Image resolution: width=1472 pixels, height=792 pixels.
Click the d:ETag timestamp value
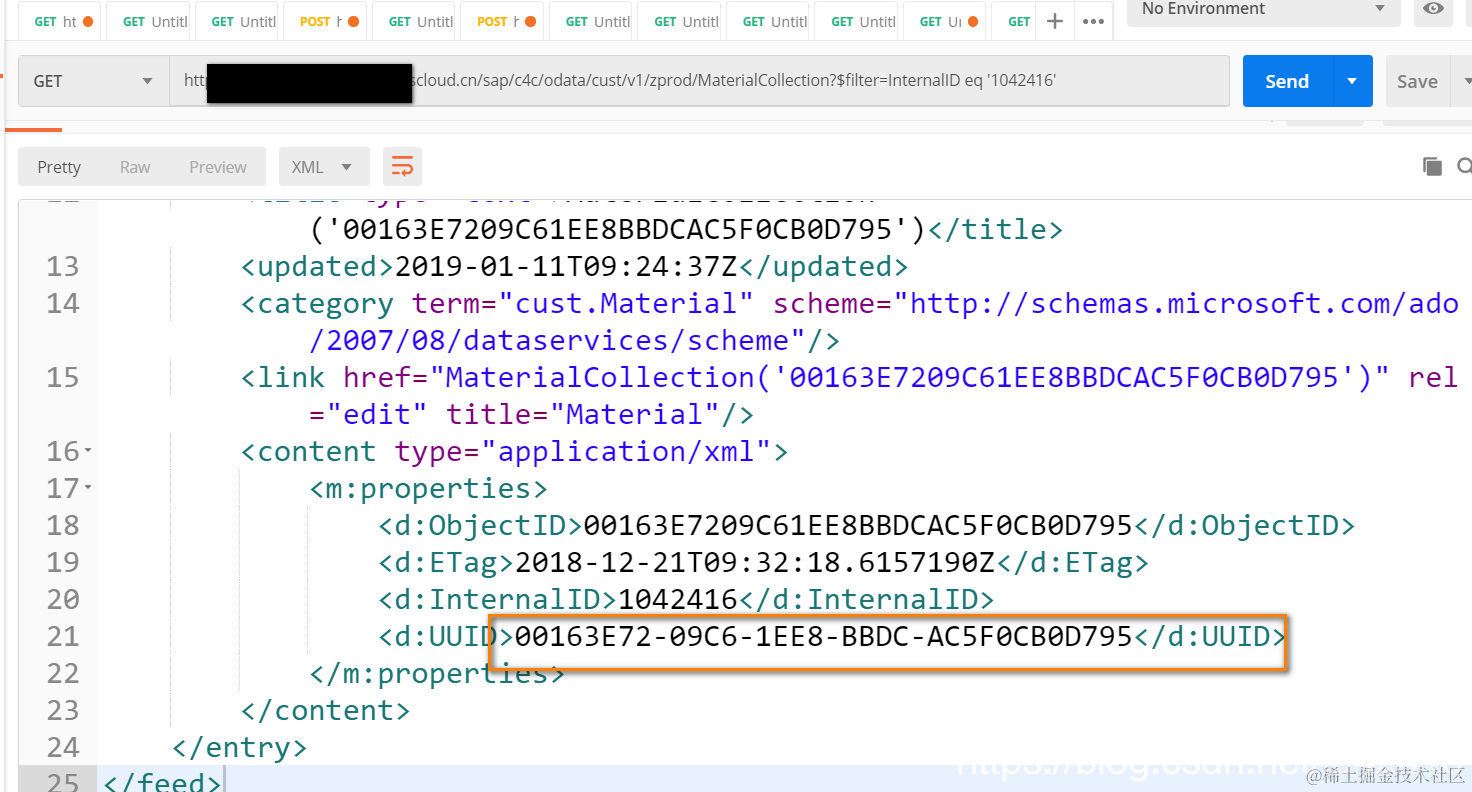754,562
